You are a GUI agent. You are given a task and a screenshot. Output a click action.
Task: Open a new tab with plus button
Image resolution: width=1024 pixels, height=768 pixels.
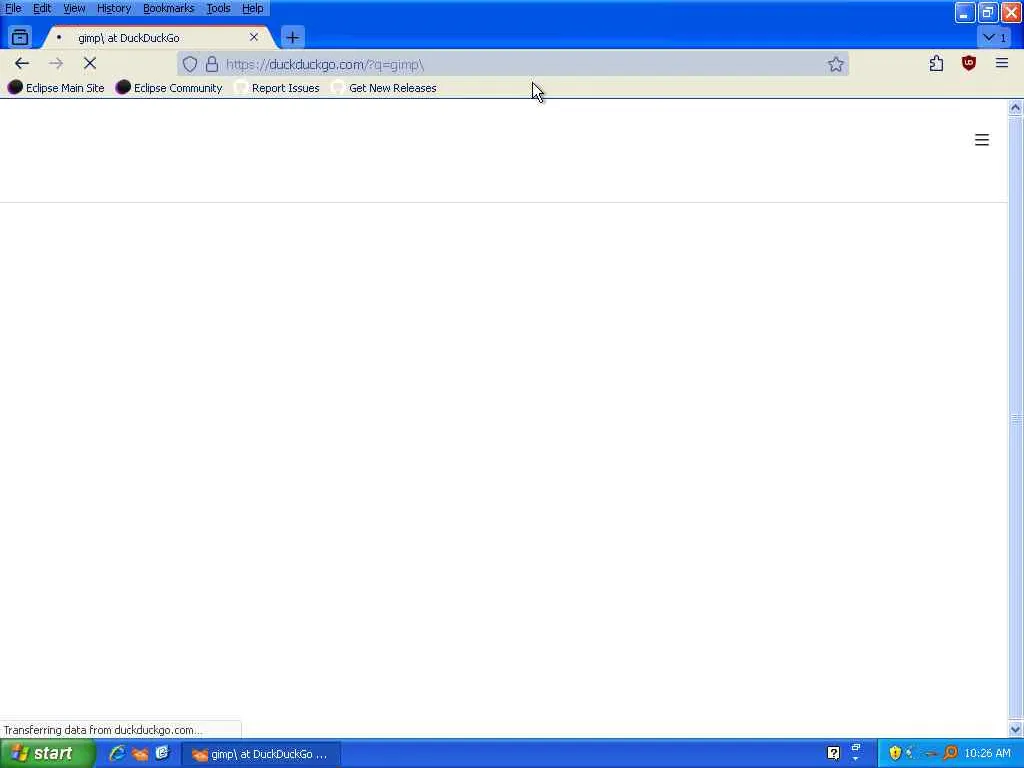tap(293, 38)
